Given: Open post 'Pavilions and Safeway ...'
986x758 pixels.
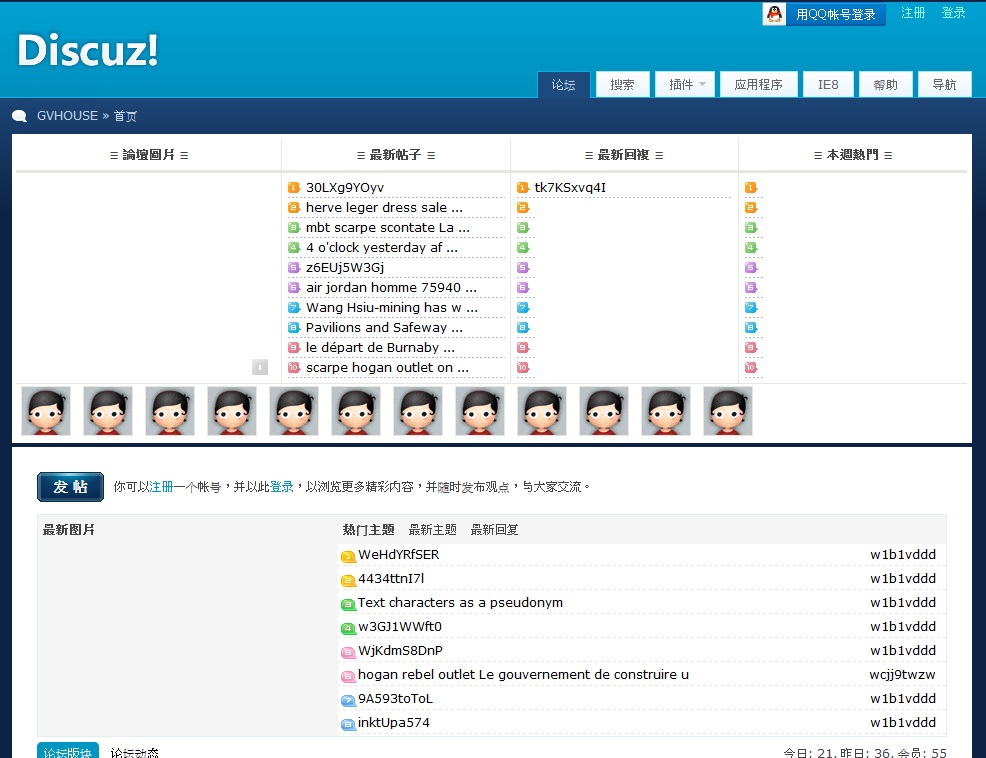Looking at the screenshot, I should pyautogui.click(x=384, y=328).
